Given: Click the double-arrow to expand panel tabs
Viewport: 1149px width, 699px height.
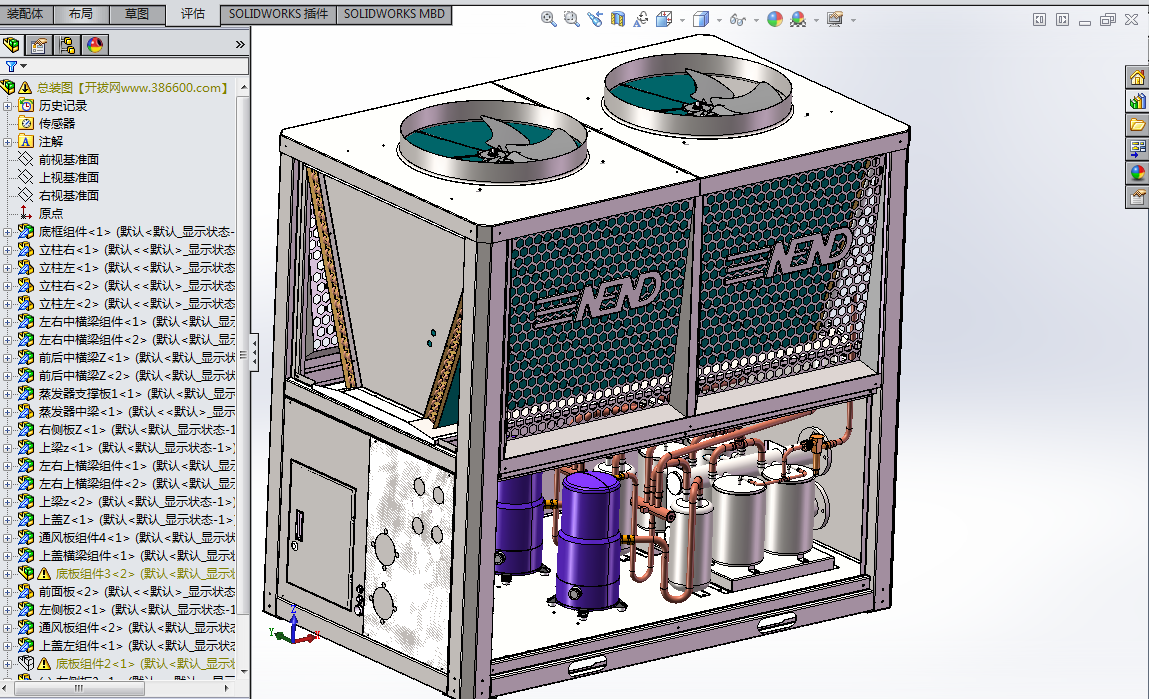Looking at the screenshot, I should [240, 45].
